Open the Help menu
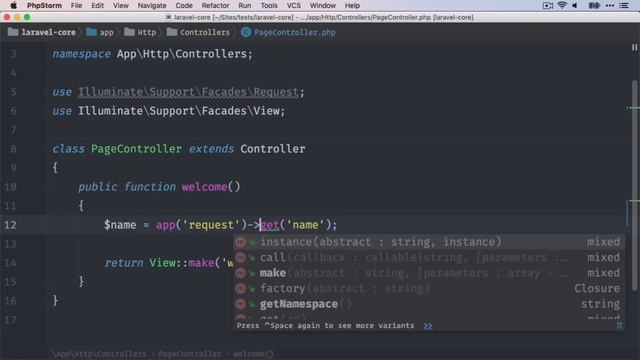 (352, 5)
